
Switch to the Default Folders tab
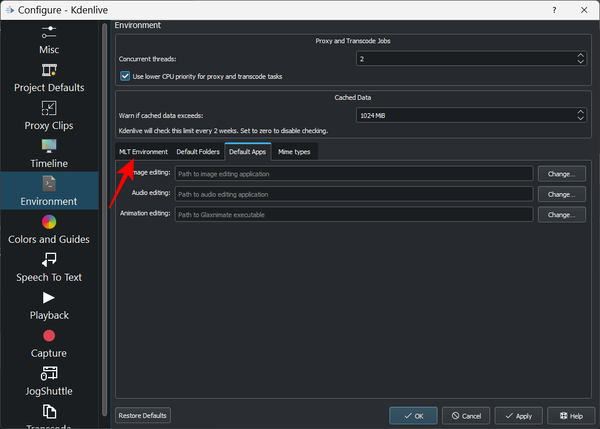tap(198, 152)
